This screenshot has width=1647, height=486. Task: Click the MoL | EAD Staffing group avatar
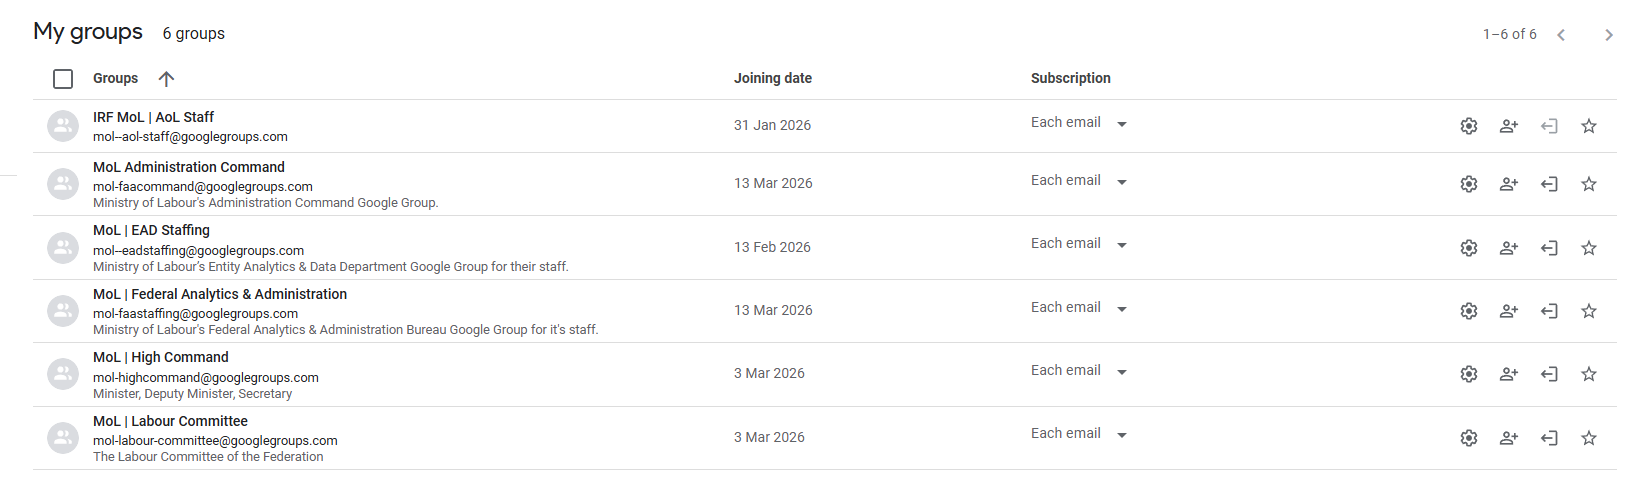(x=63, y=248)
